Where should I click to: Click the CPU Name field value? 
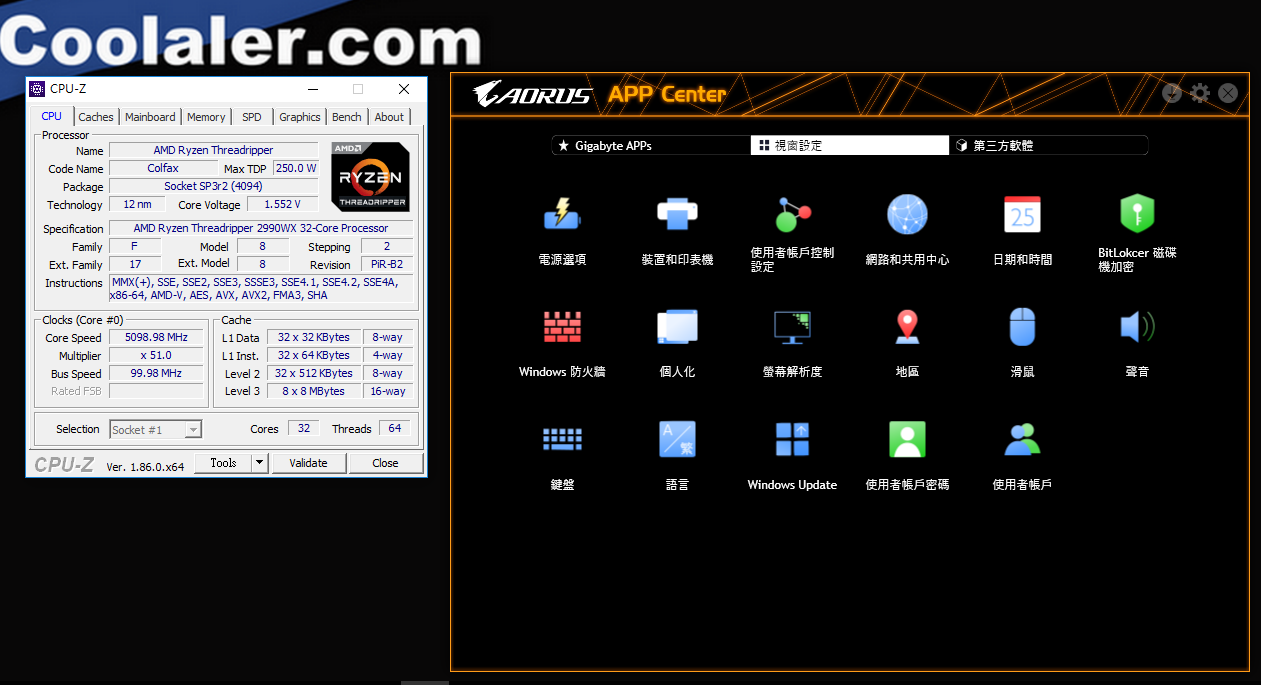pyautogui.click(x=213, y=151)
